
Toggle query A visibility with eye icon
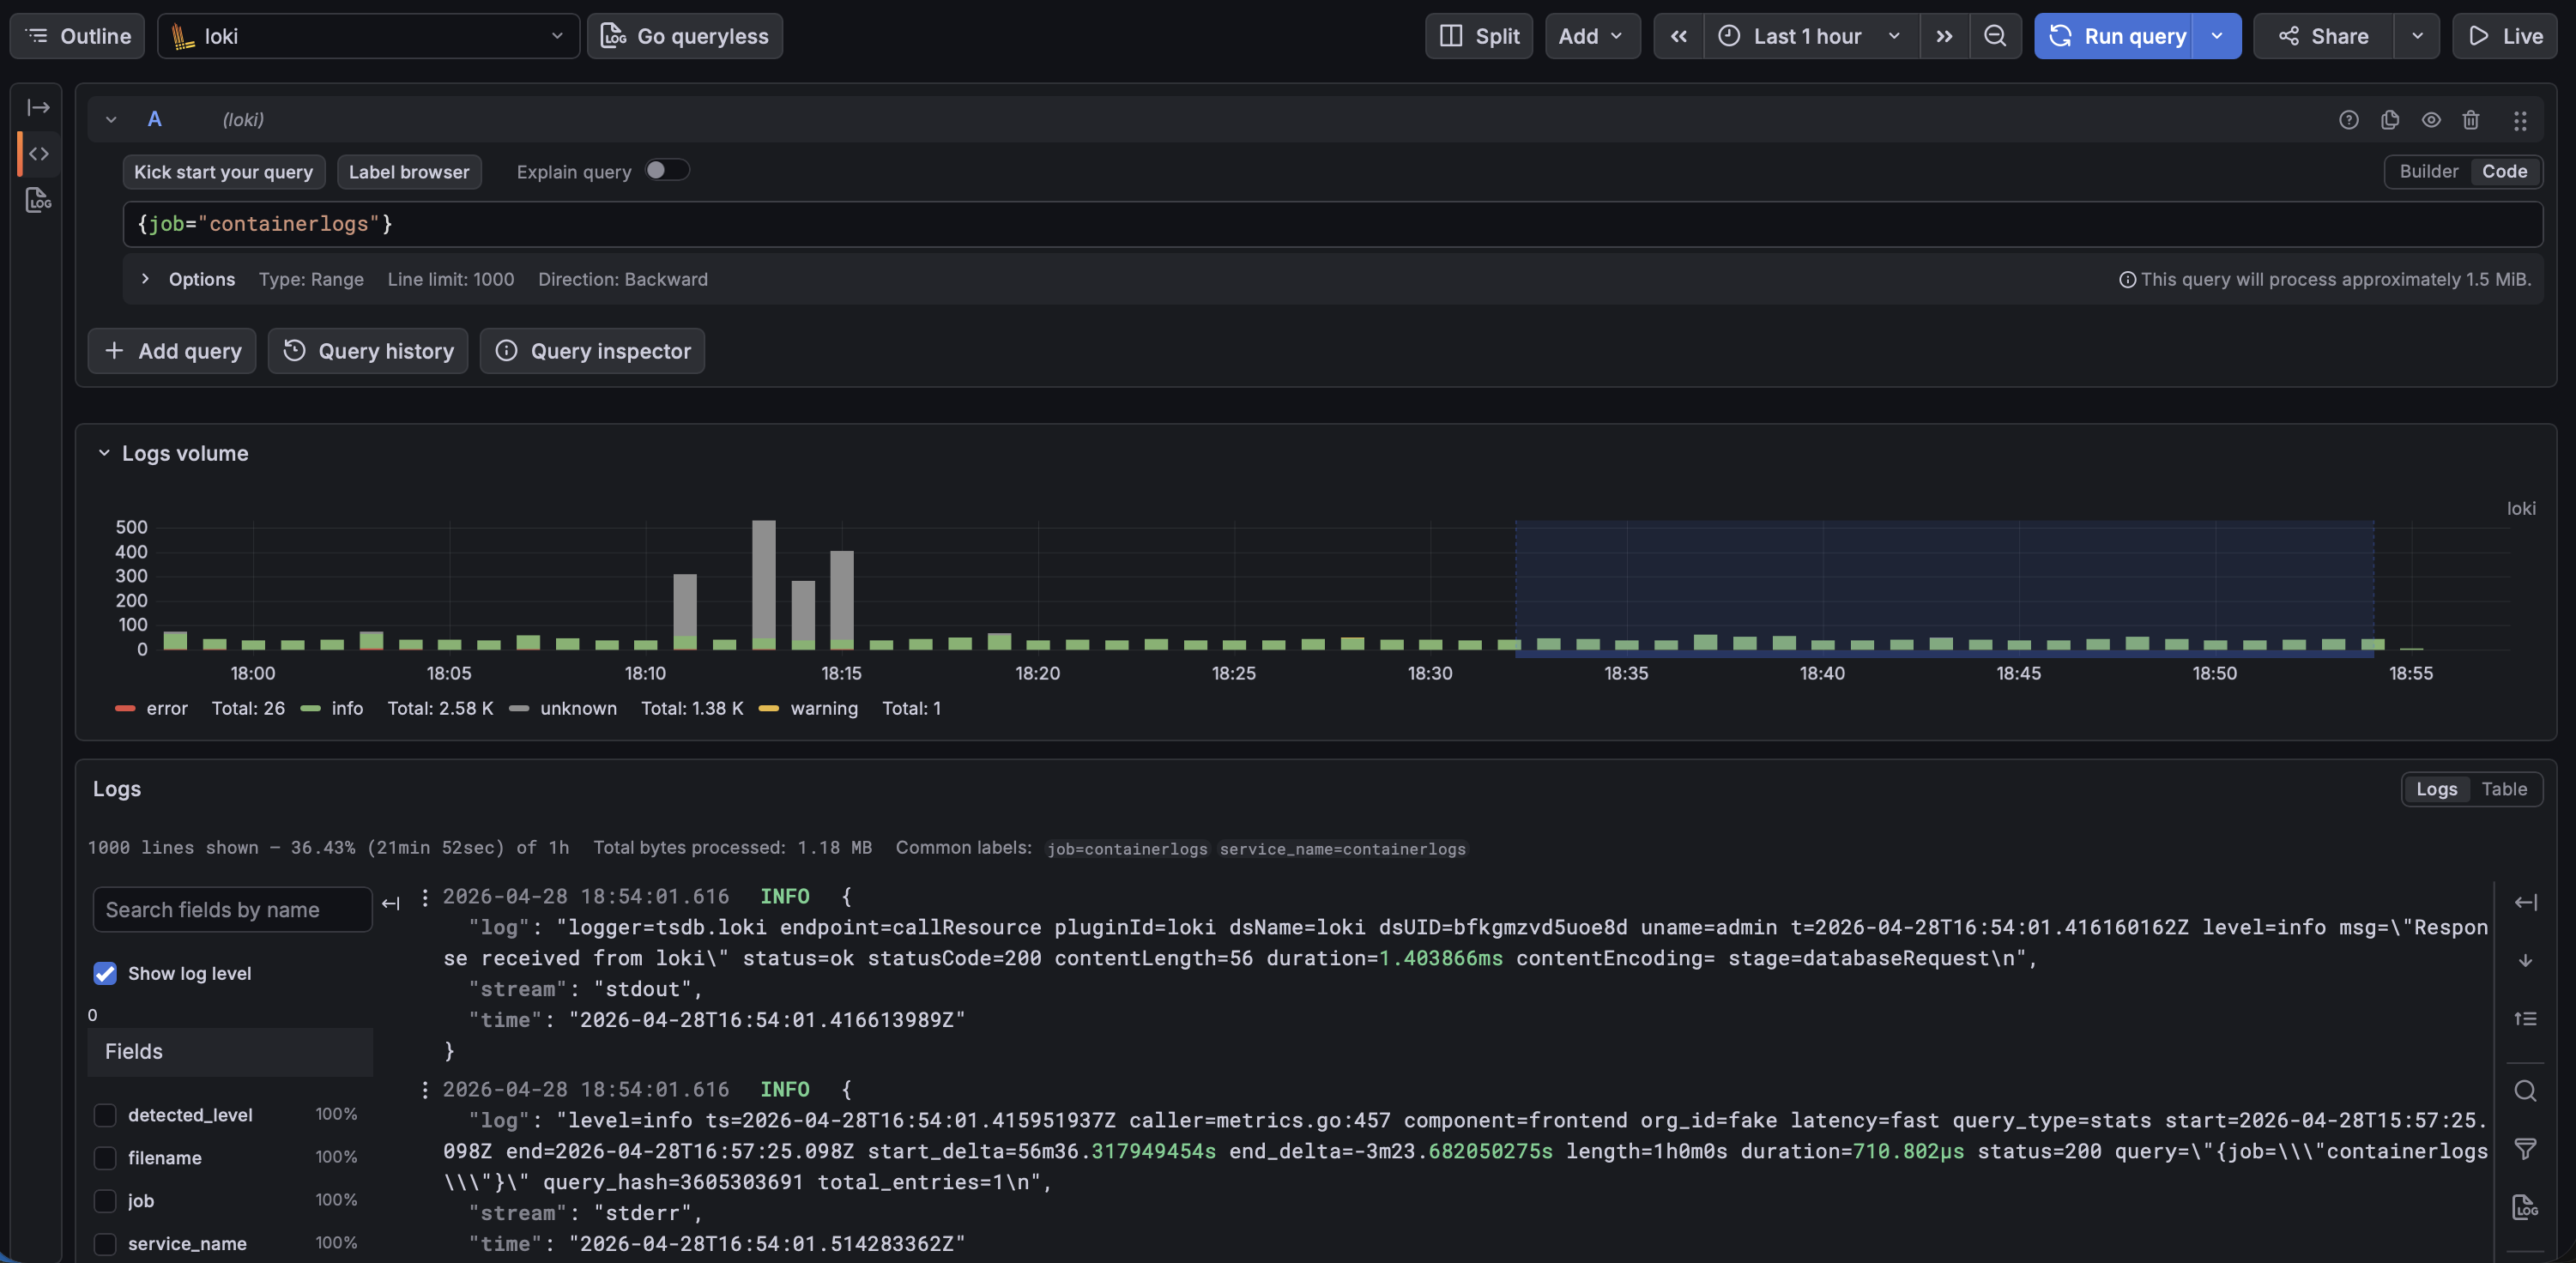tap(2431, 120)
